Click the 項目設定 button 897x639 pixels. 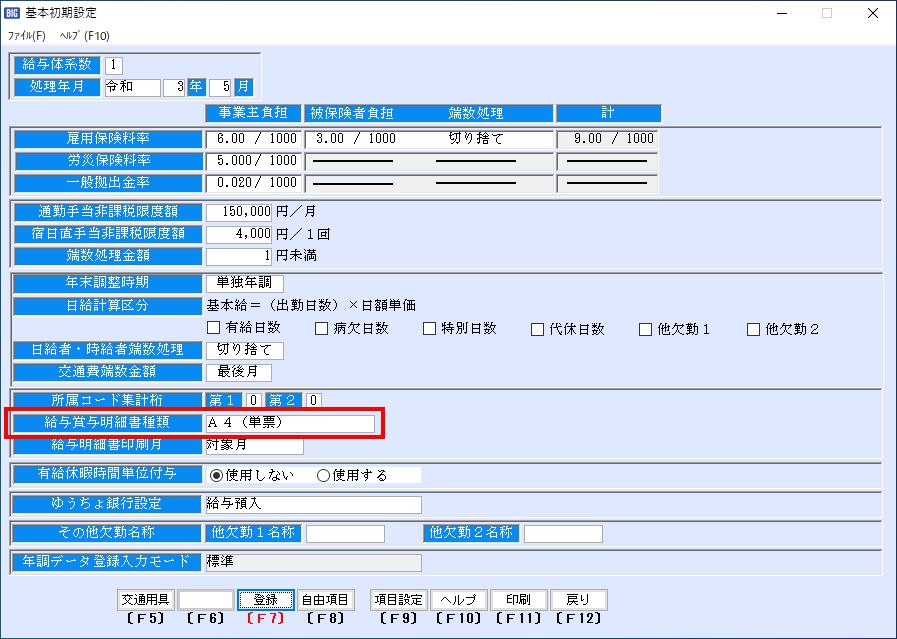click(x=399, y=600)
